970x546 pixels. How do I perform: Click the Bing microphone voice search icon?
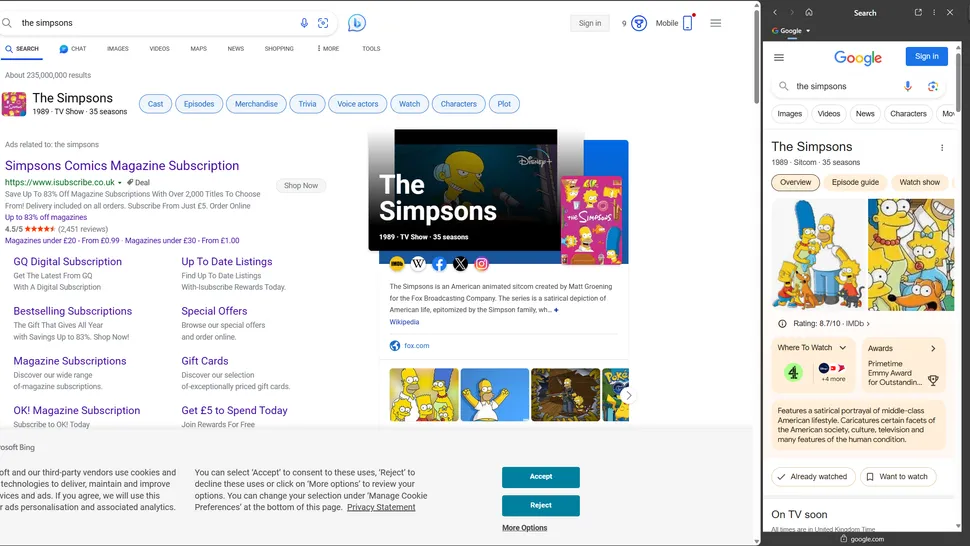click(304, 23)
